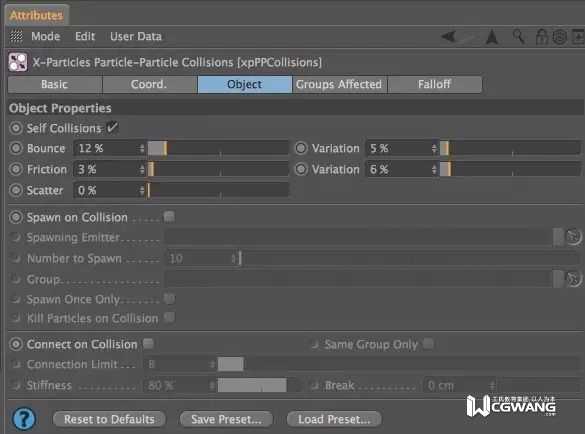Click the Bounce value stepper arrows
The width and height of the screenshot is (585, 434).
[142, 149]
